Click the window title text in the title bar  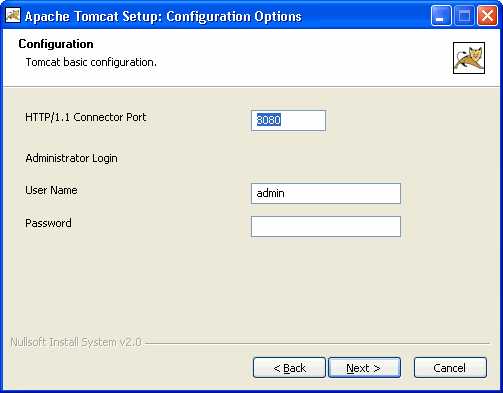(163, 16)
